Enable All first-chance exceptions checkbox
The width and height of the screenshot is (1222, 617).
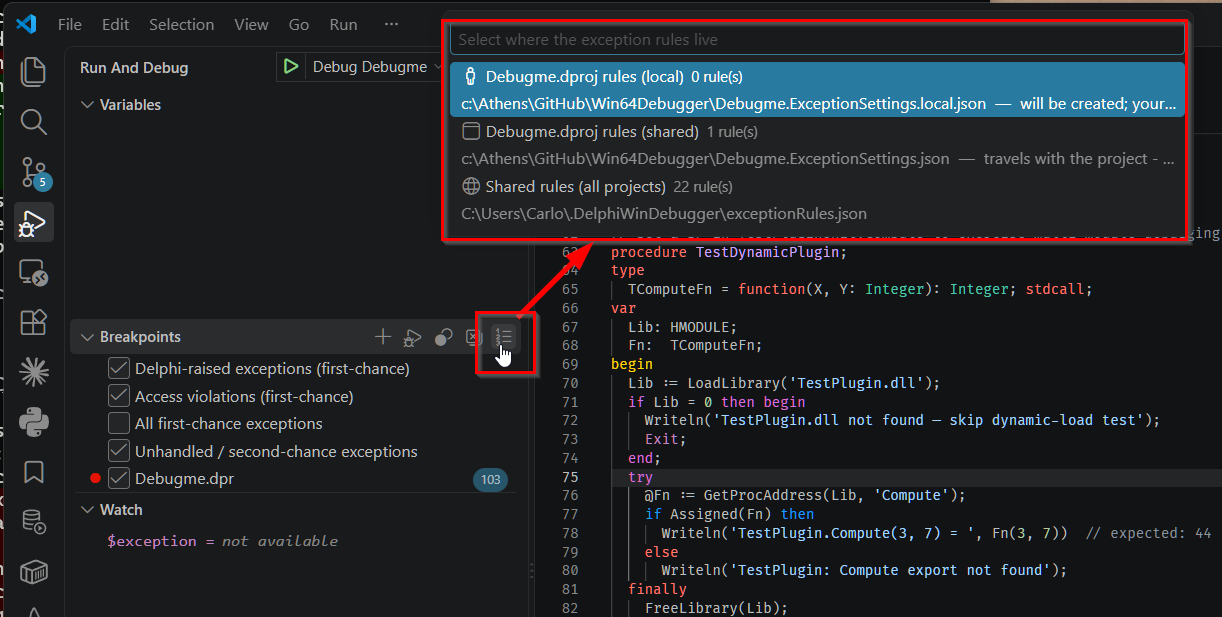pos(118,423)
